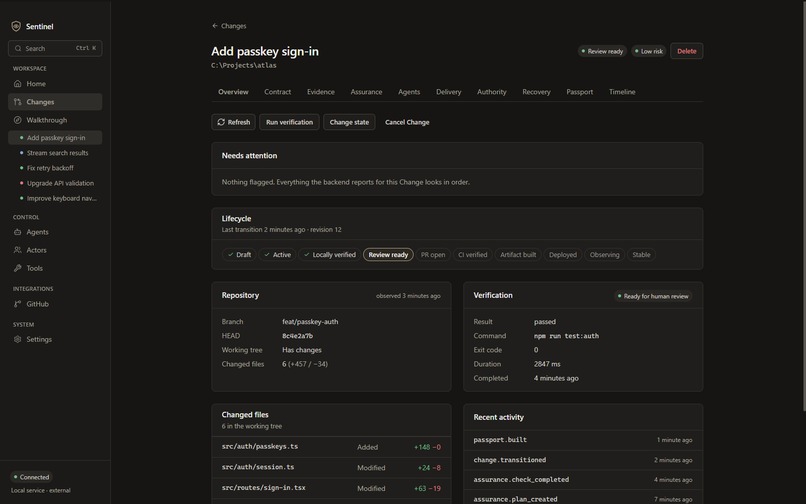
Task: Click the Deployed lifecycle stage
Action: (x=562, y=255)
